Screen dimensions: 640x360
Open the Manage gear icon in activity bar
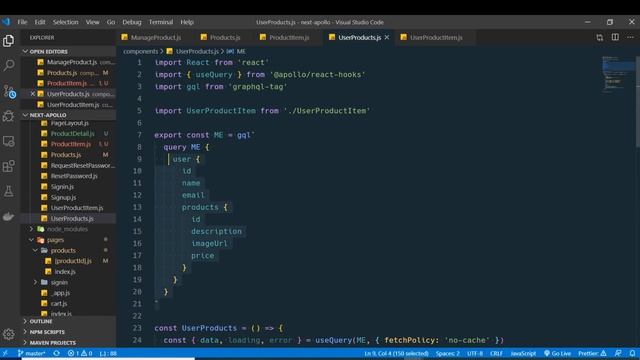(x=9, y=334)
